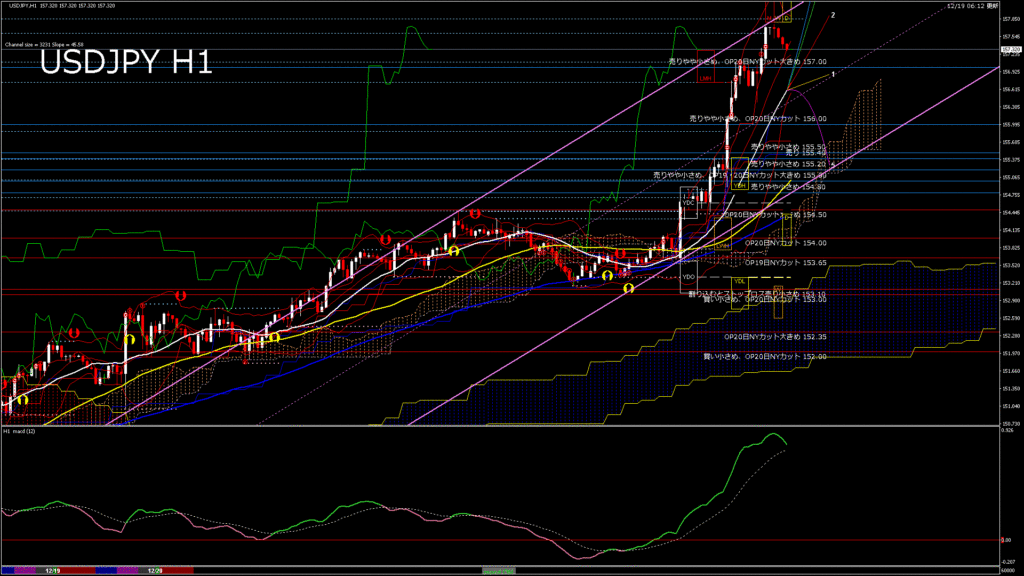Select projection line label 2

pos(834,16)
